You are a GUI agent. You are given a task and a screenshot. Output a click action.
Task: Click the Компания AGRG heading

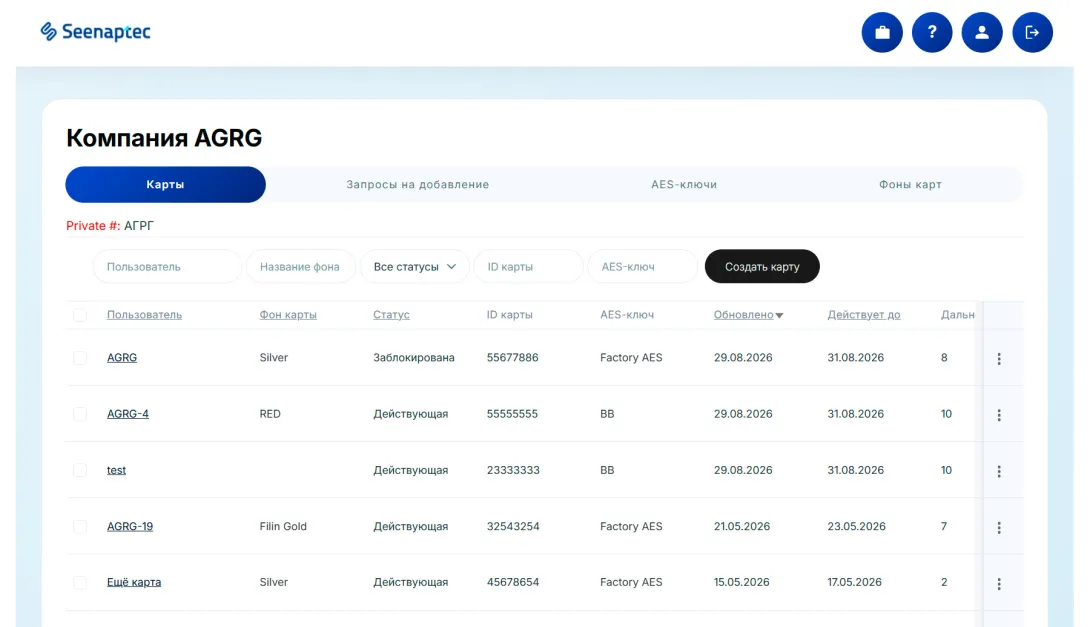pos(164,138)
